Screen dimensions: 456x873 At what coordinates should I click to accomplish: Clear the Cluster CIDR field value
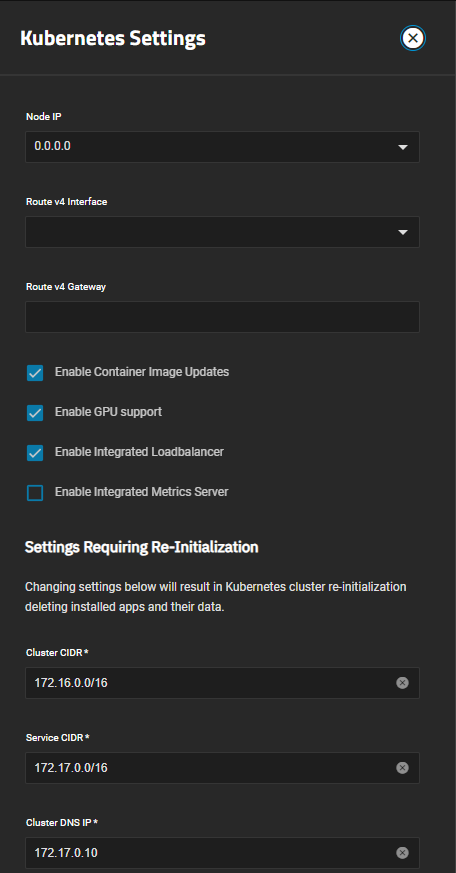(x=403, y=683)
